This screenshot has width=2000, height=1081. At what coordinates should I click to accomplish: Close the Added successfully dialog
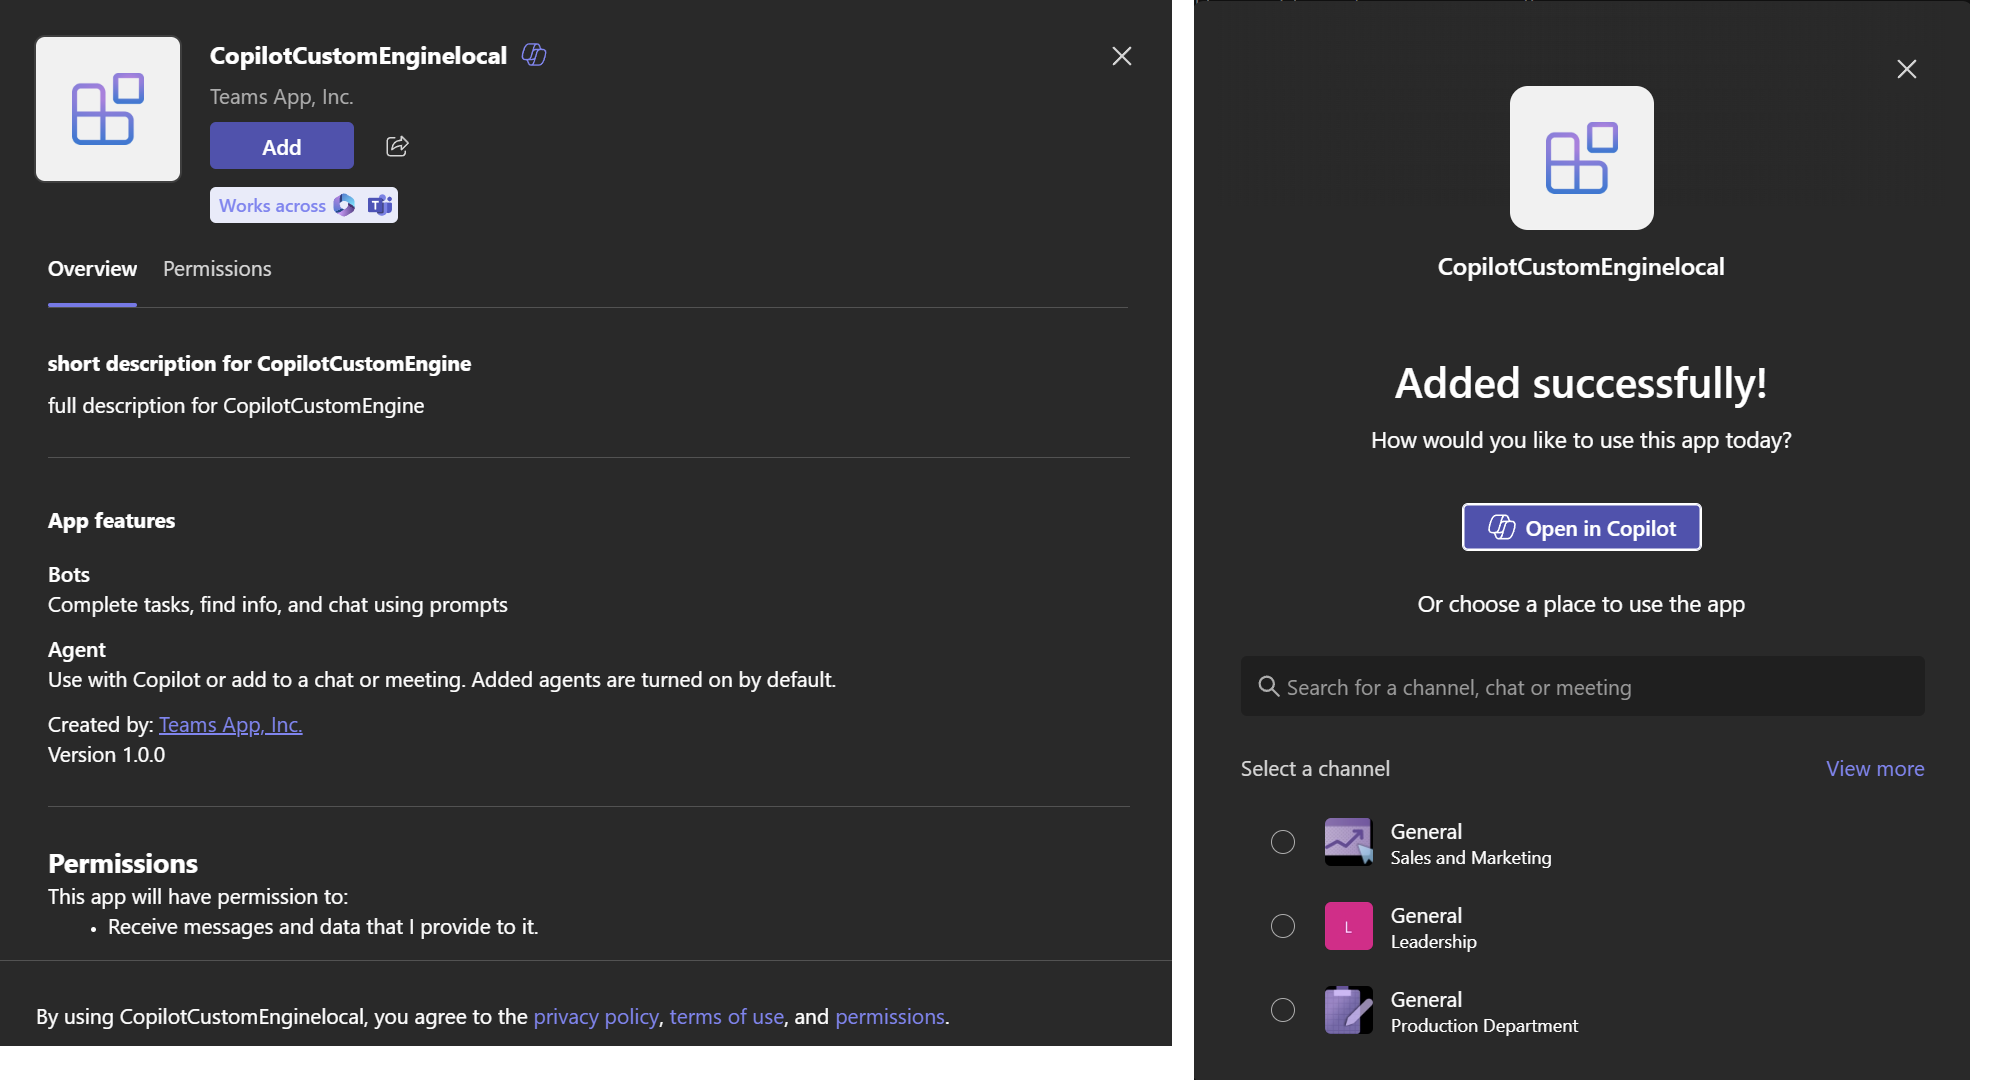(x=1907, y=69)
